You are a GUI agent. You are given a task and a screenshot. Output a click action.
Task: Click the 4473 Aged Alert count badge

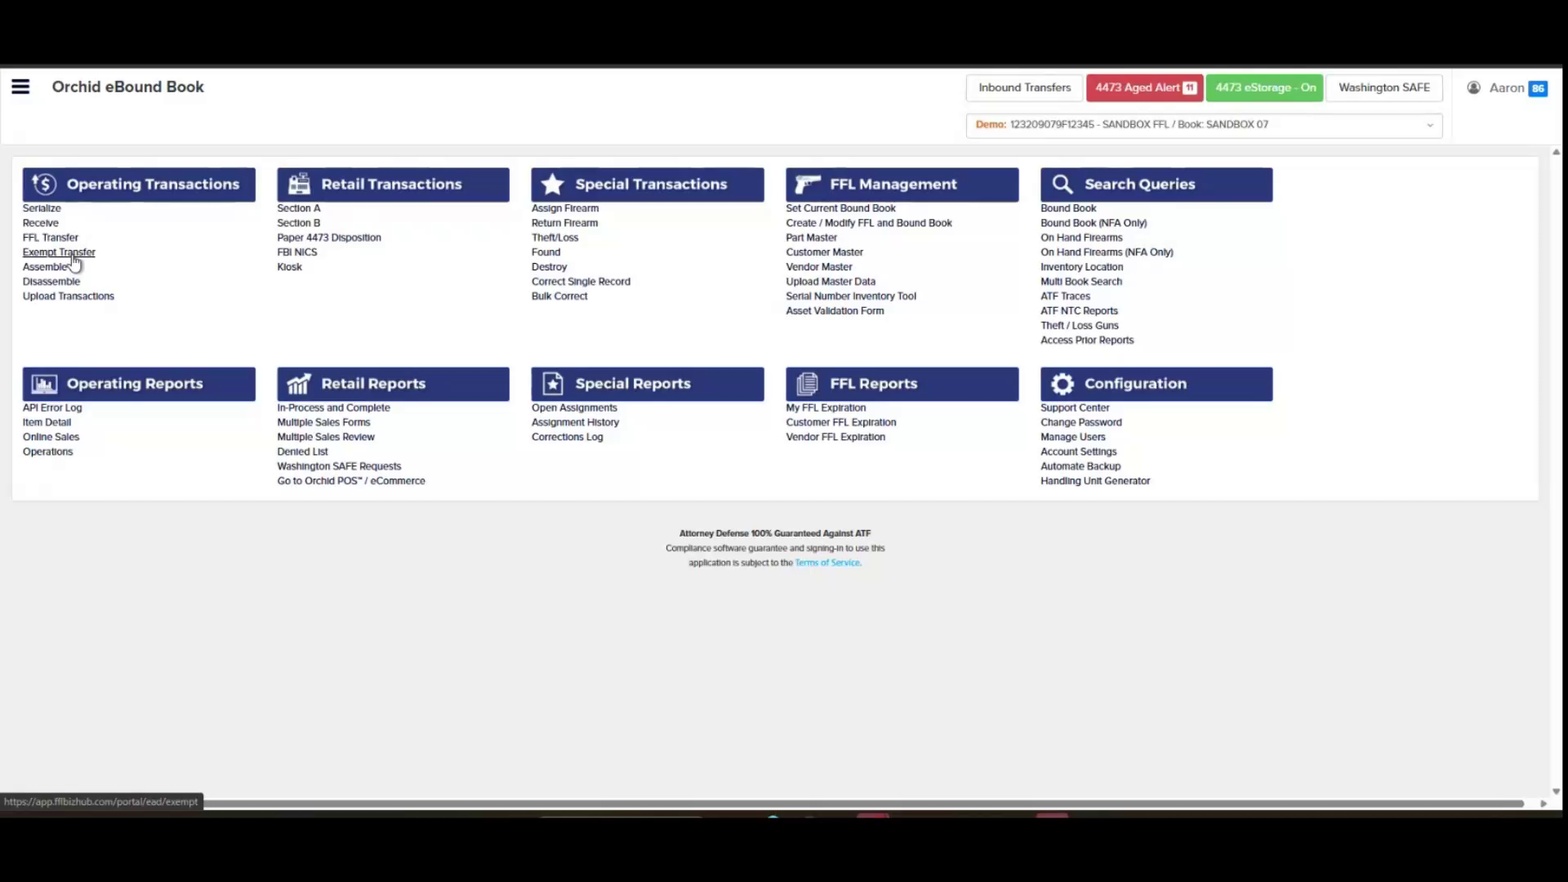(1190, 88)
